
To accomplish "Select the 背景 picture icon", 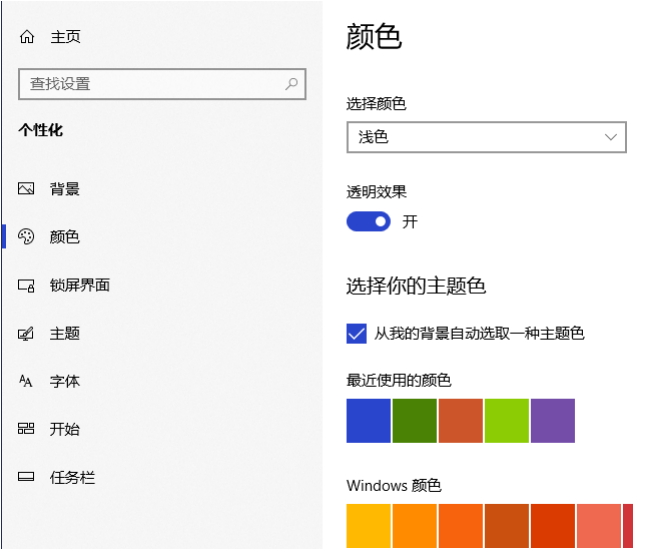I will tap(27, 189).
